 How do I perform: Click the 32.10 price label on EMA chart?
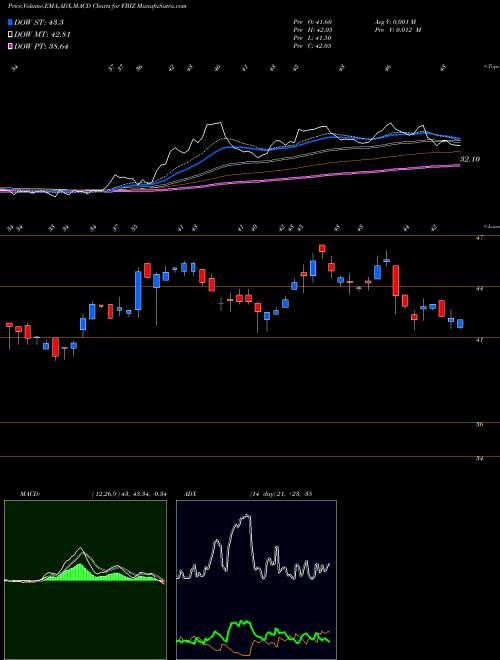tap(470, 159)
